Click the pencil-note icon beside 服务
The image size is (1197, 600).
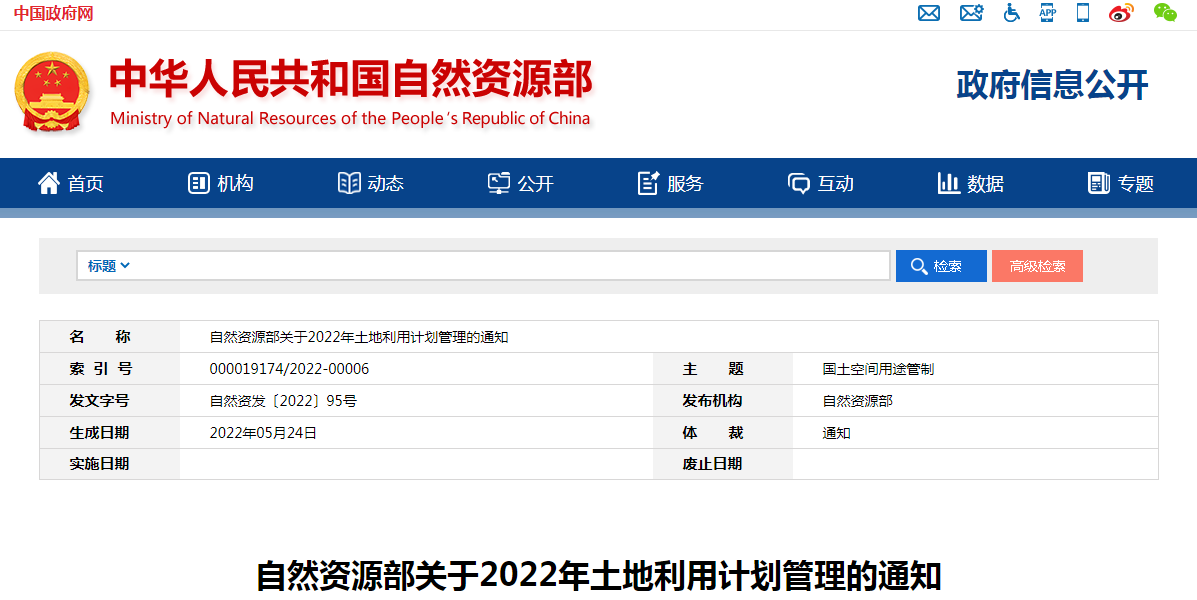tap(648, 183)
